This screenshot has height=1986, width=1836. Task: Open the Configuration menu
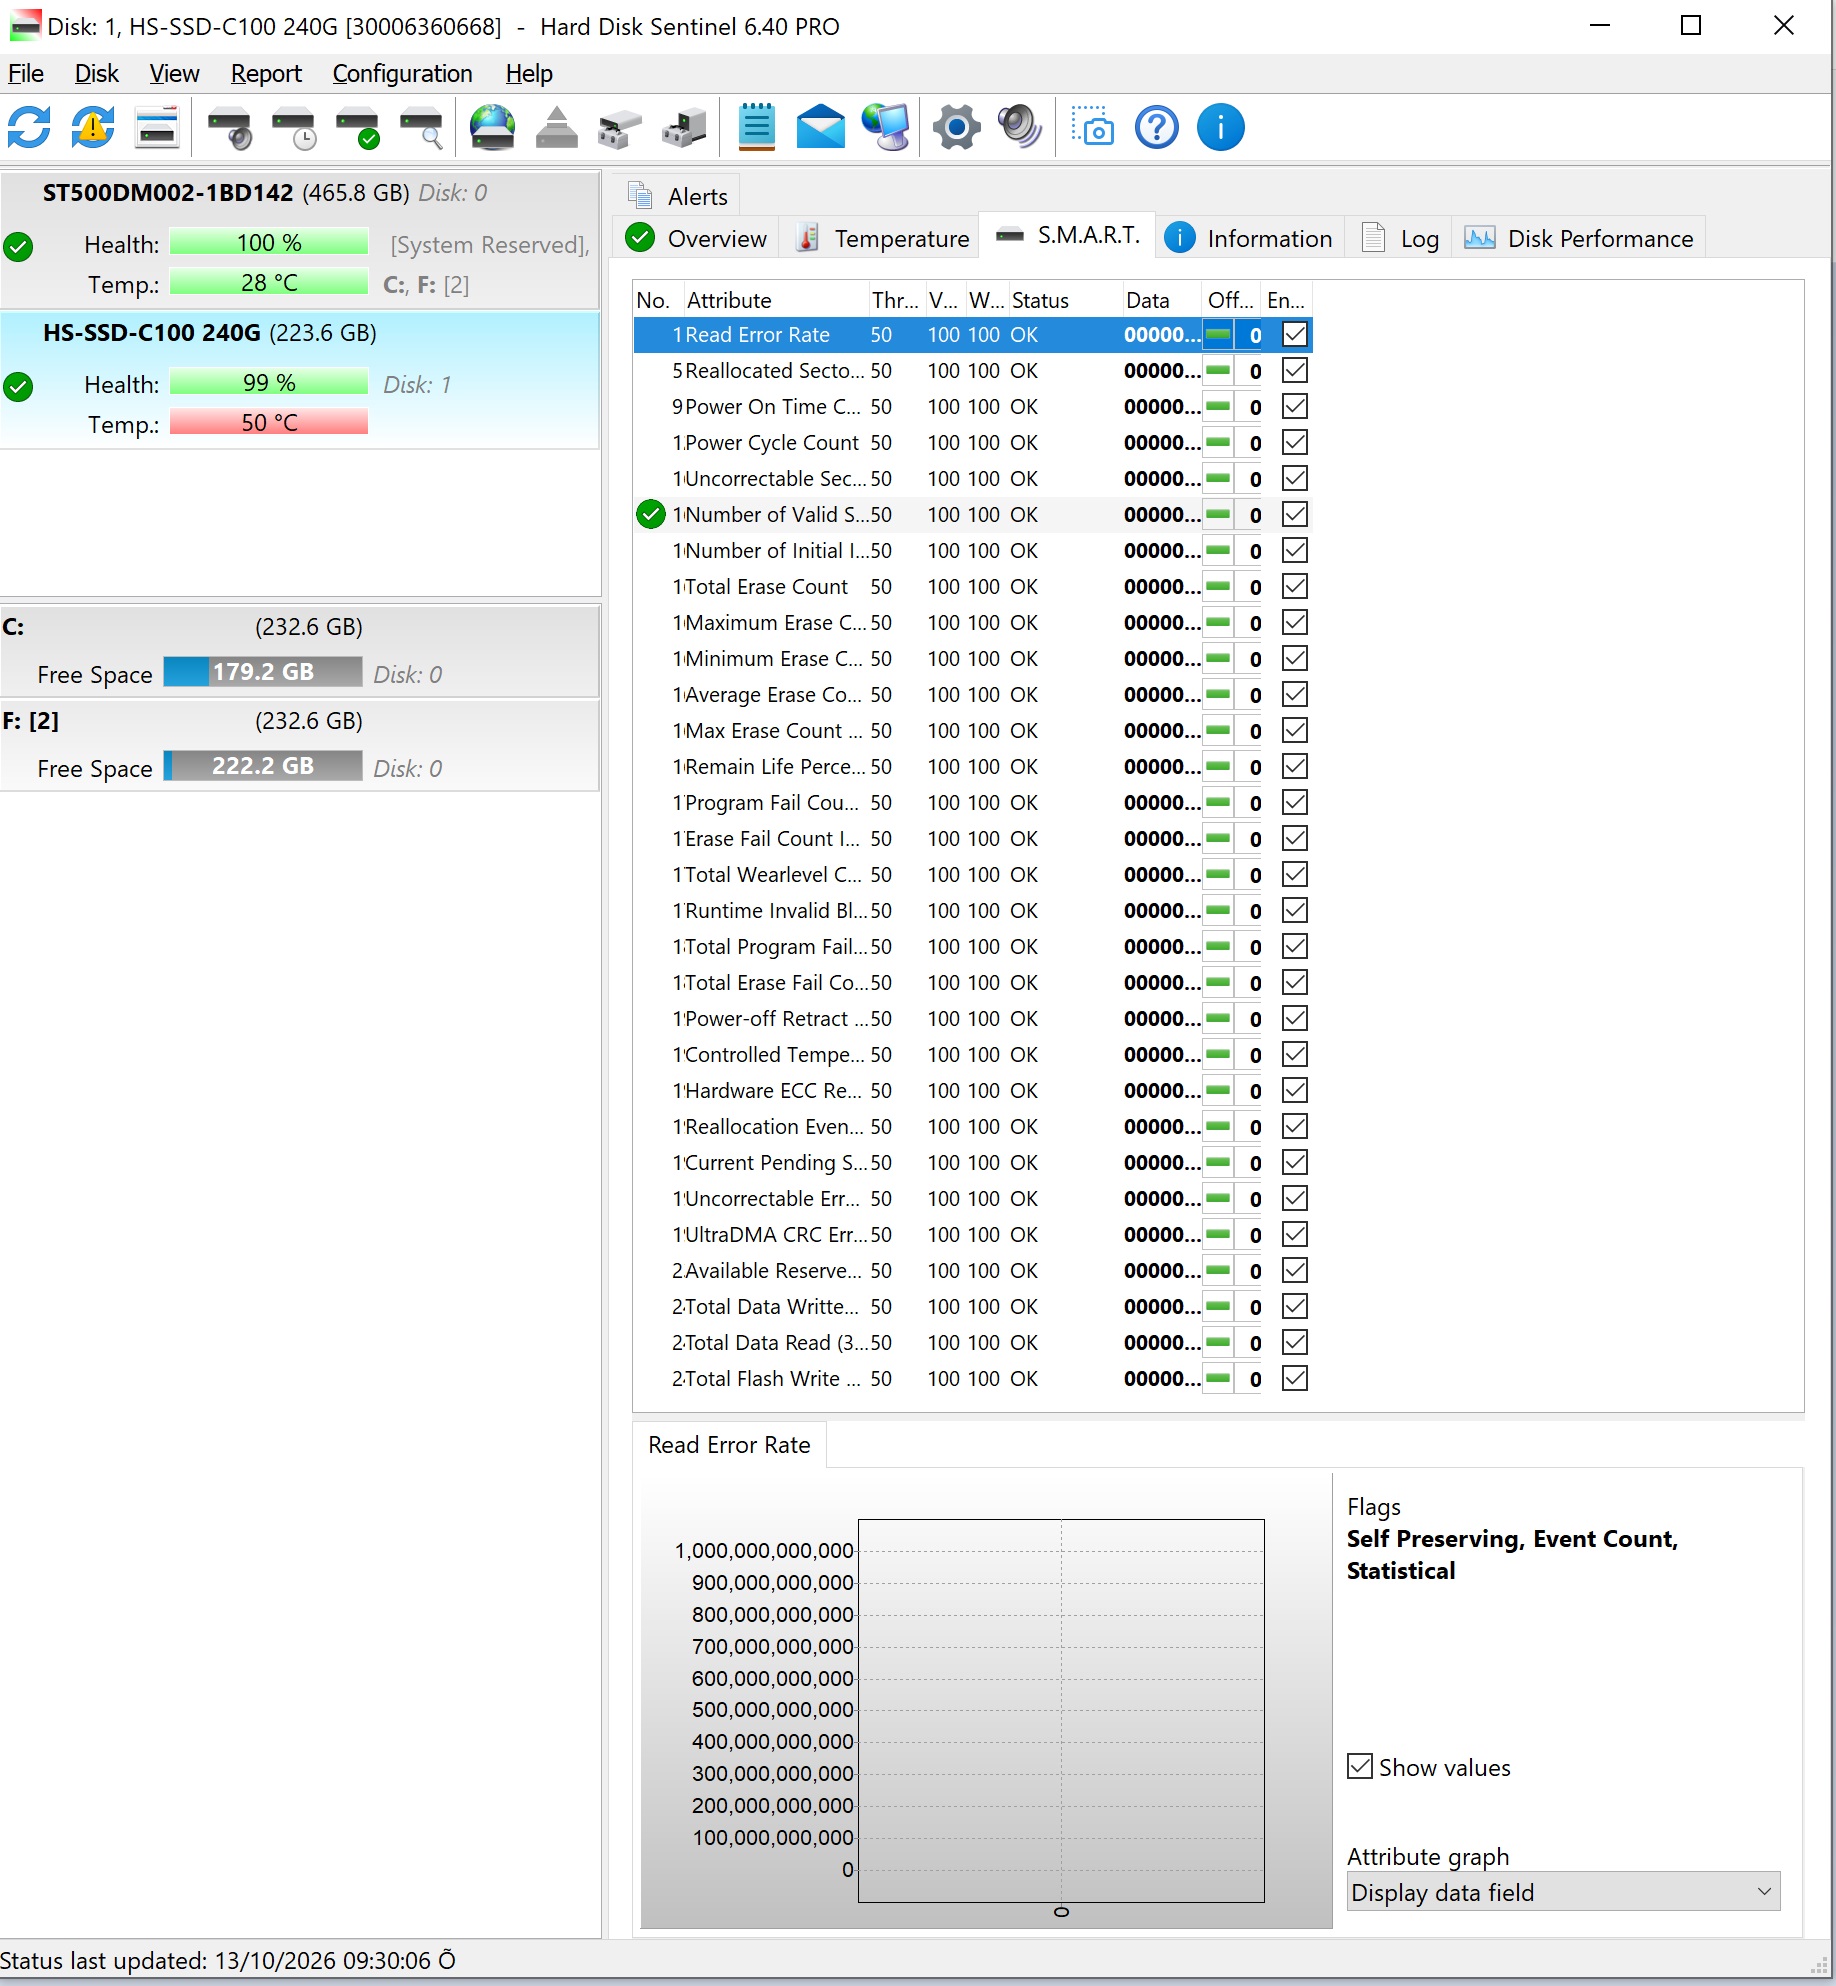coord(402,74)
